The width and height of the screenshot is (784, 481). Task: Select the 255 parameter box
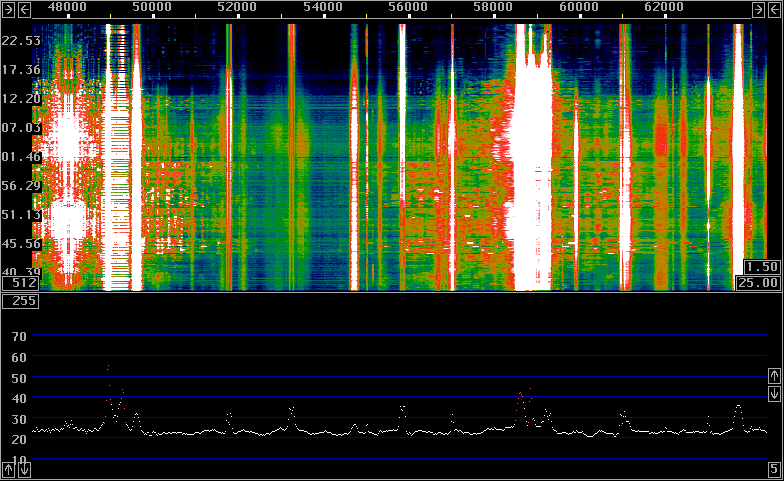(x=20, y=301)
